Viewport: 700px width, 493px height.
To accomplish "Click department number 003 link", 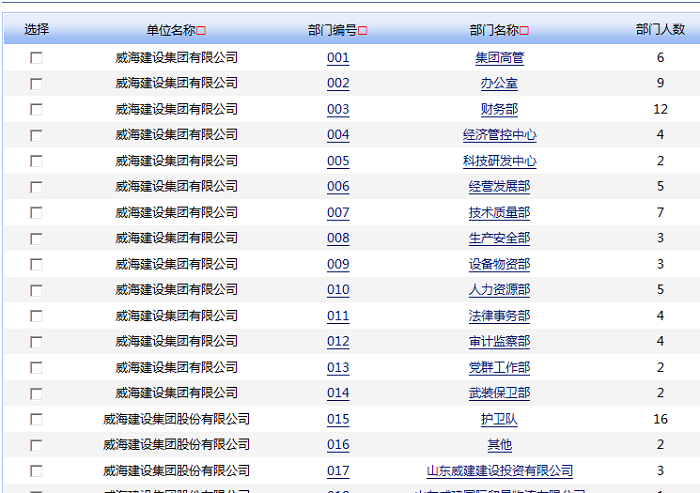I will coord(338,109).
